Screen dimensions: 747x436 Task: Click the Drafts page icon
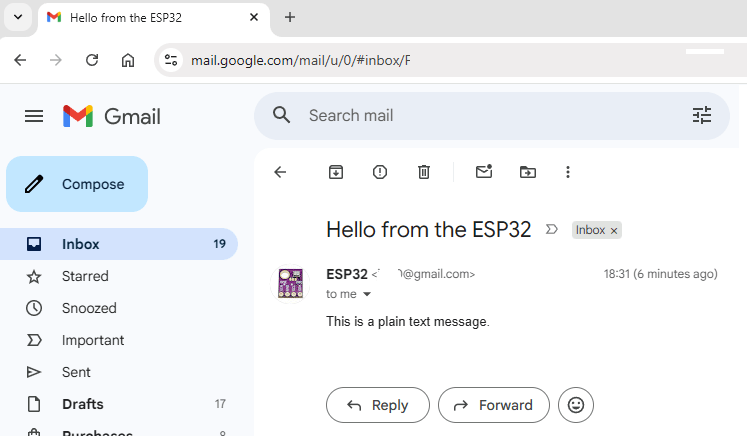pos(34,404)
